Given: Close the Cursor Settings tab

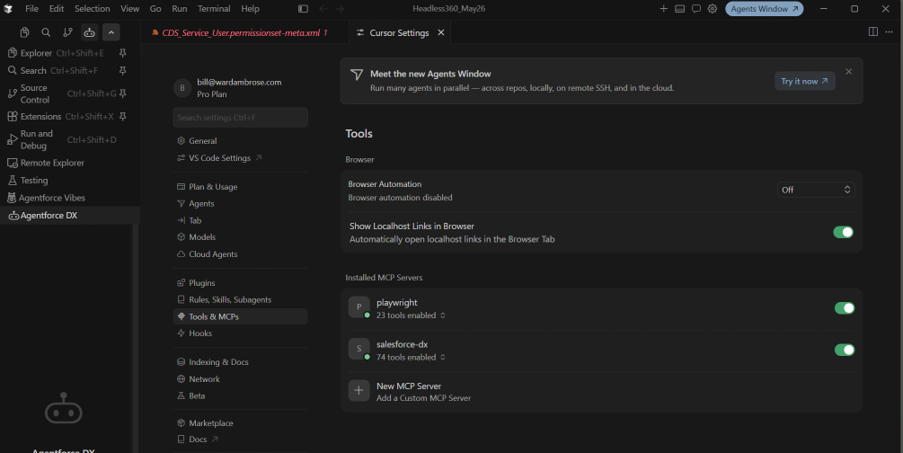Looking at the screenshot, I should (441, 33).
